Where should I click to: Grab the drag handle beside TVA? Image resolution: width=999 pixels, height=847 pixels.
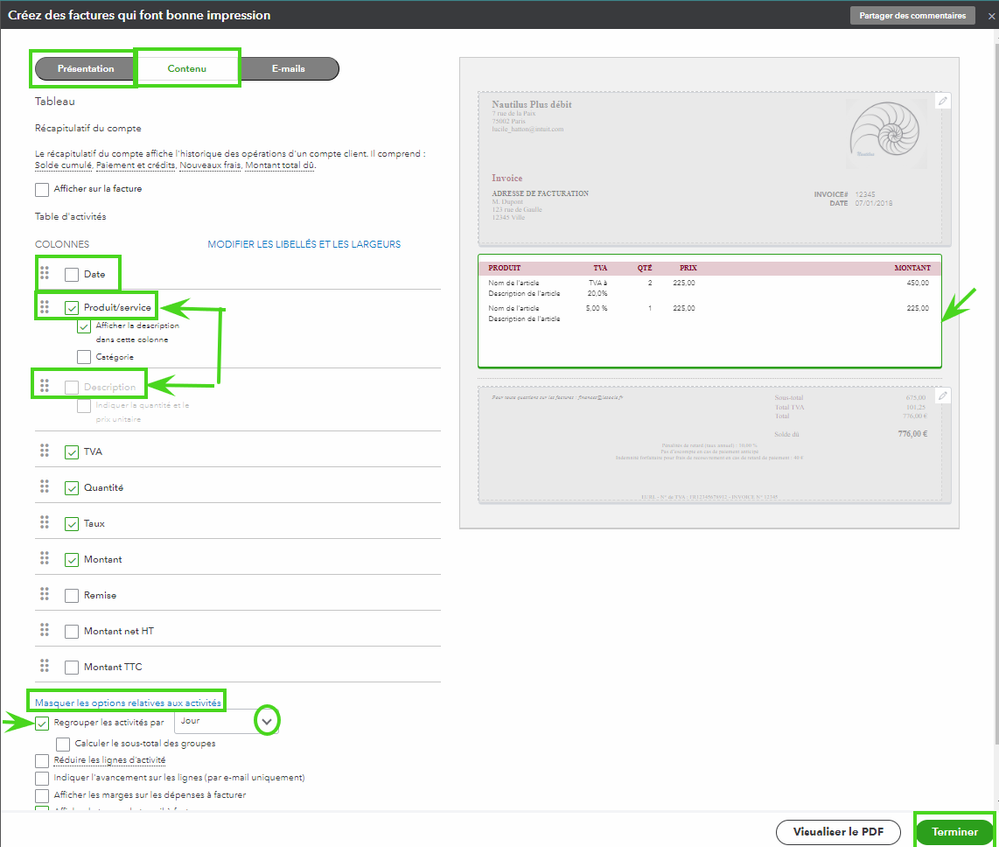tap(45, 451)
